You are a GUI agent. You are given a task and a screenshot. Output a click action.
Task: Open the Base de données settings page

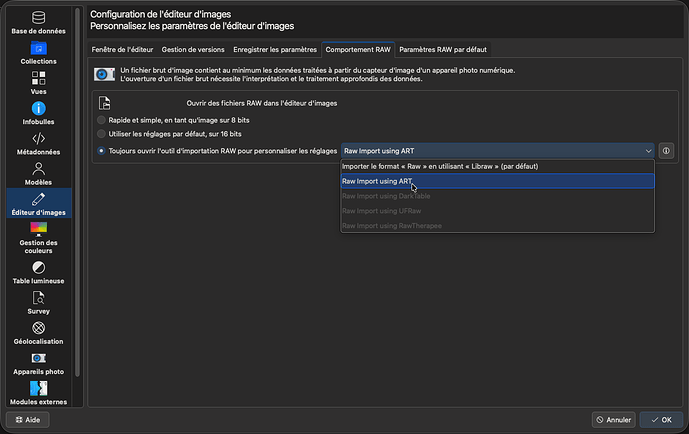click(x=39, y=23)
